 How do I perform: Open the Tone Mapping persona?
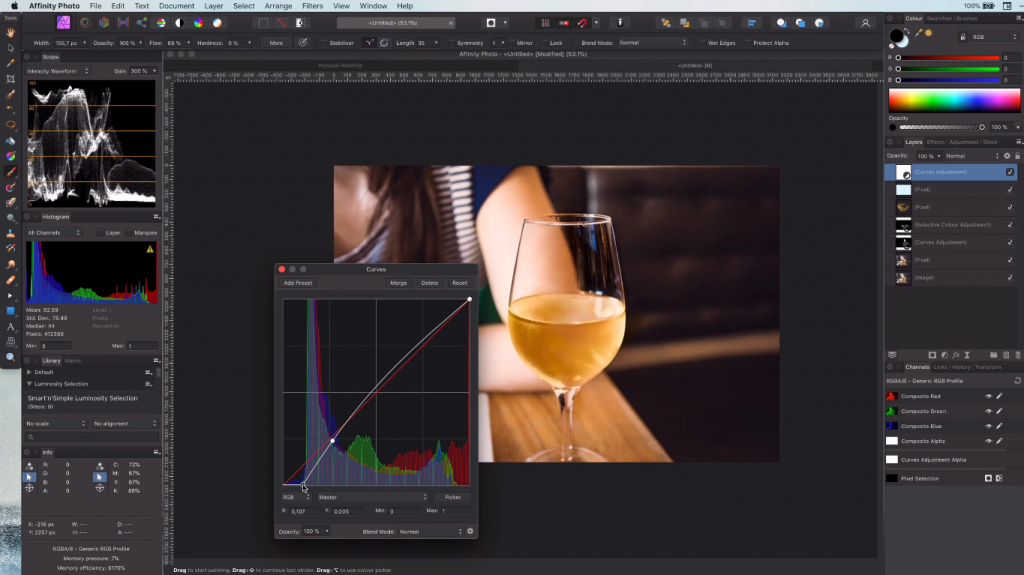point(123,23)
